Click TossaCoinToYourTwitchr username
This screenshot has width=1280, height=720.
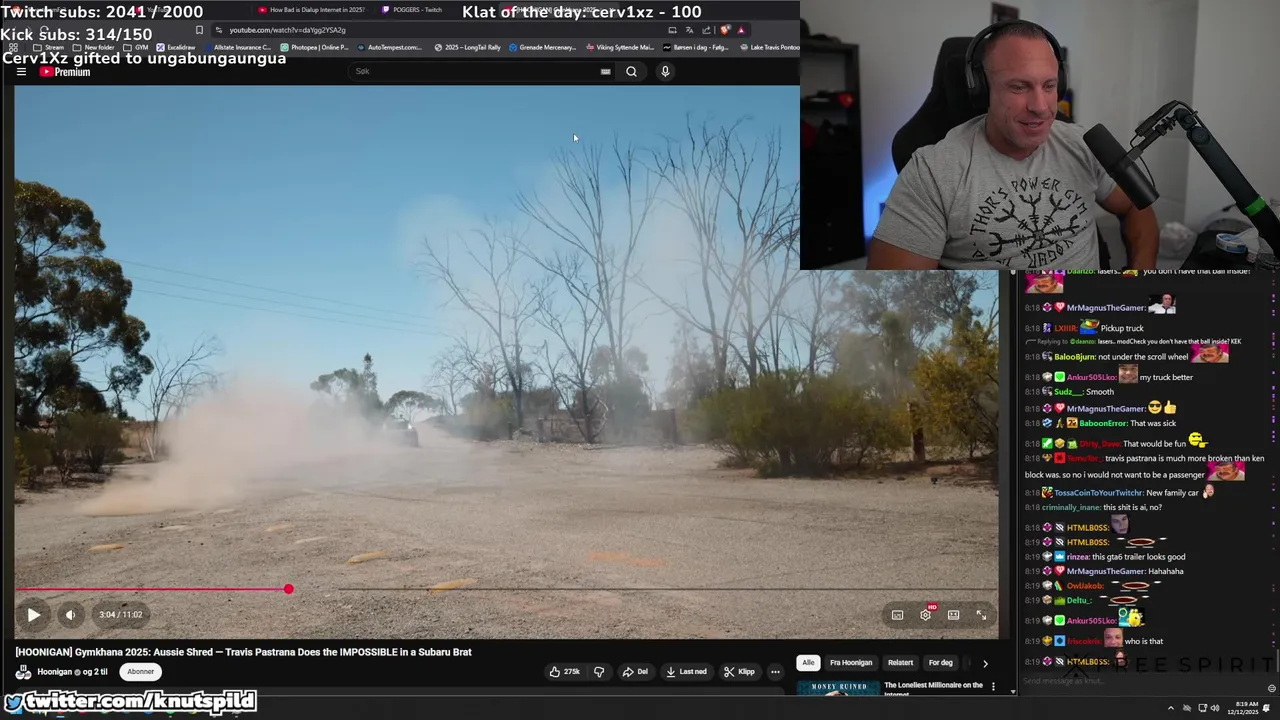(1097, 493)
